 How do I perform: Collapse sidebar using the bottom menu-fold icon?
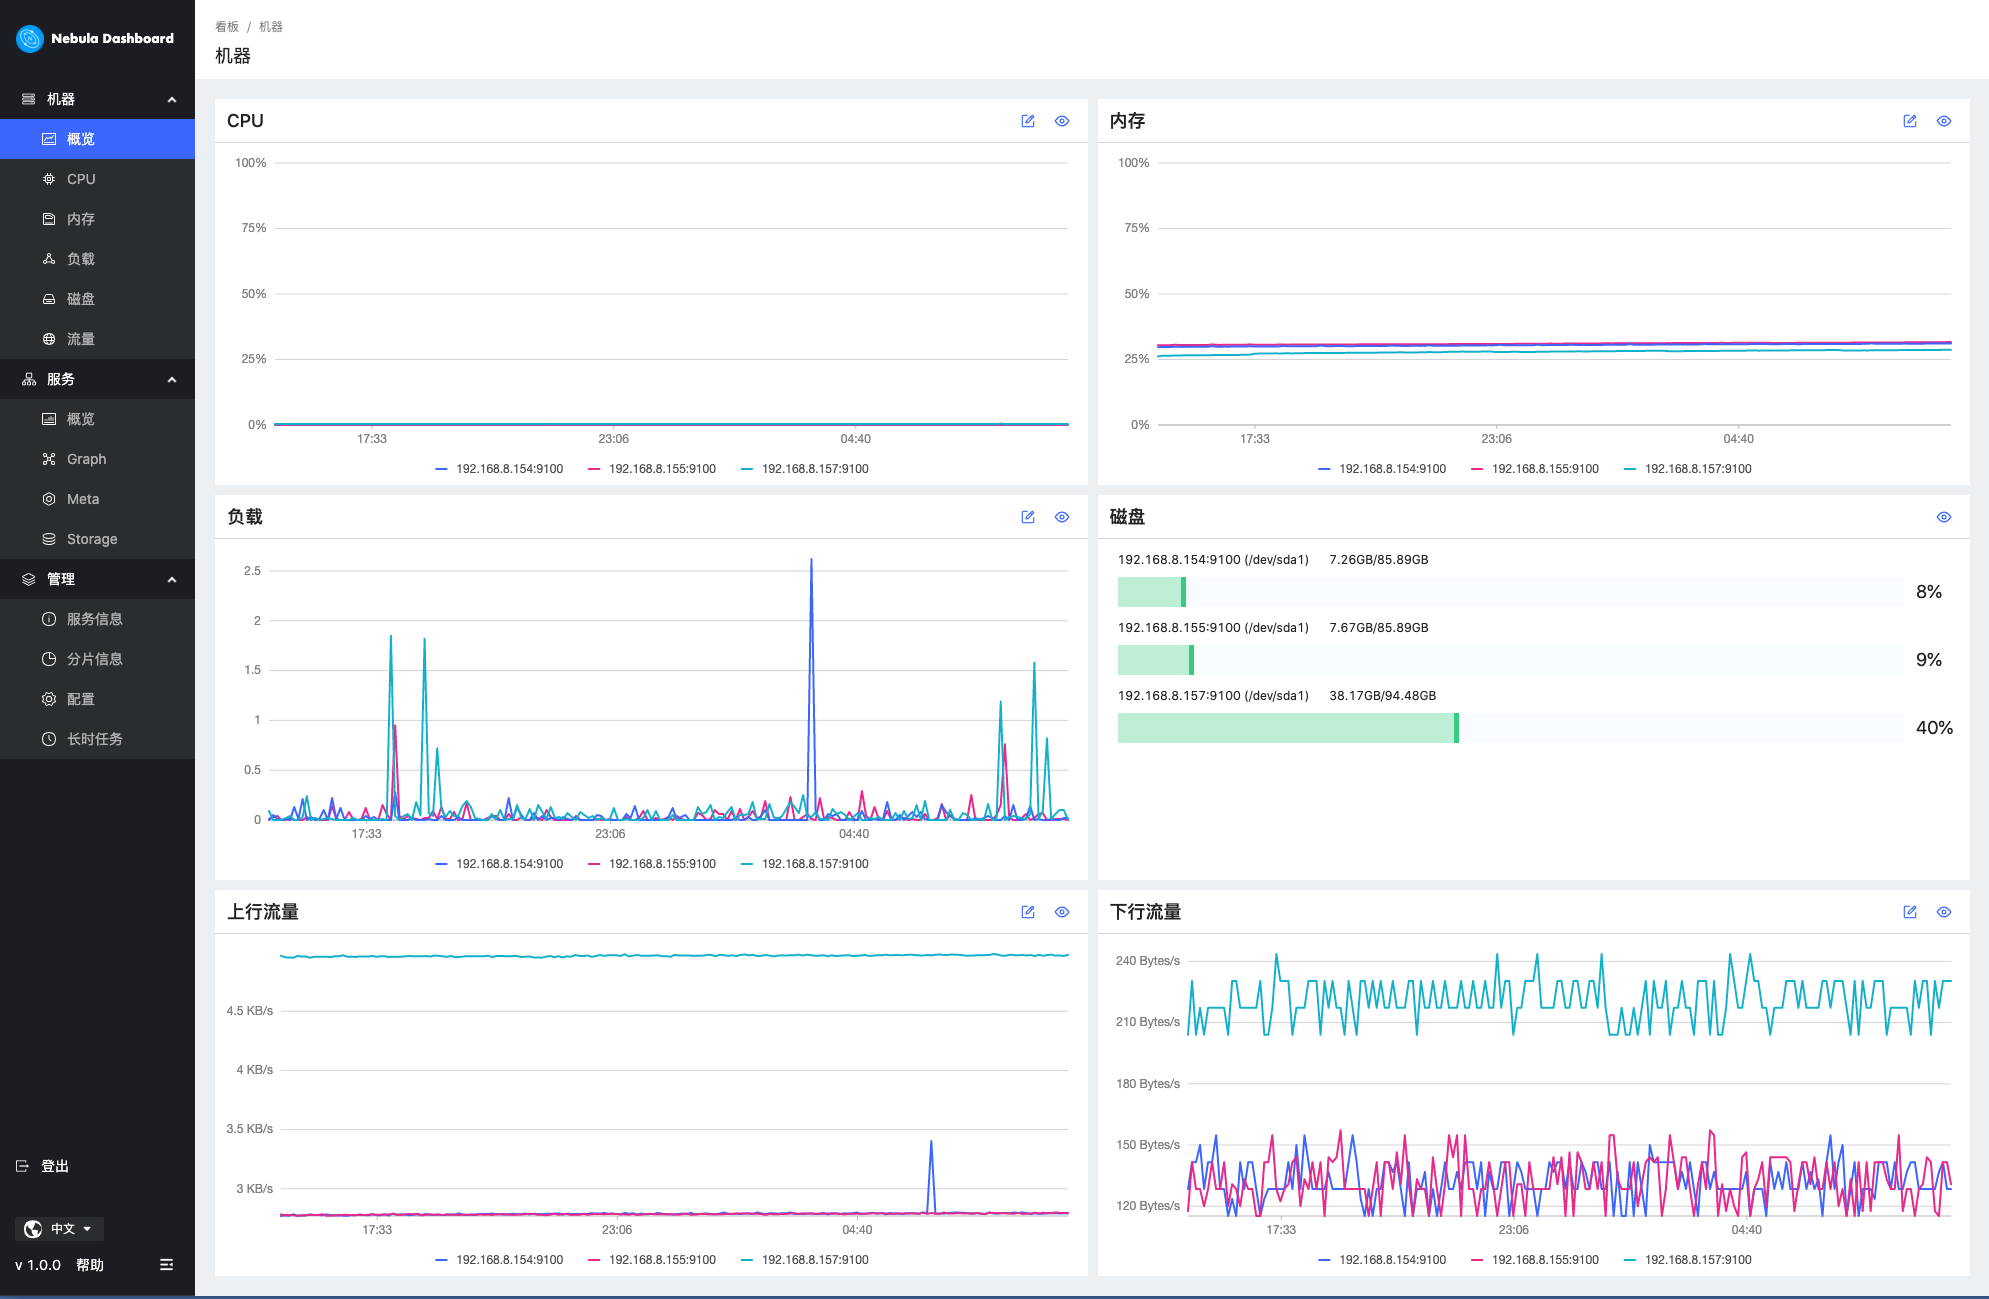[x=167, y=1265]
